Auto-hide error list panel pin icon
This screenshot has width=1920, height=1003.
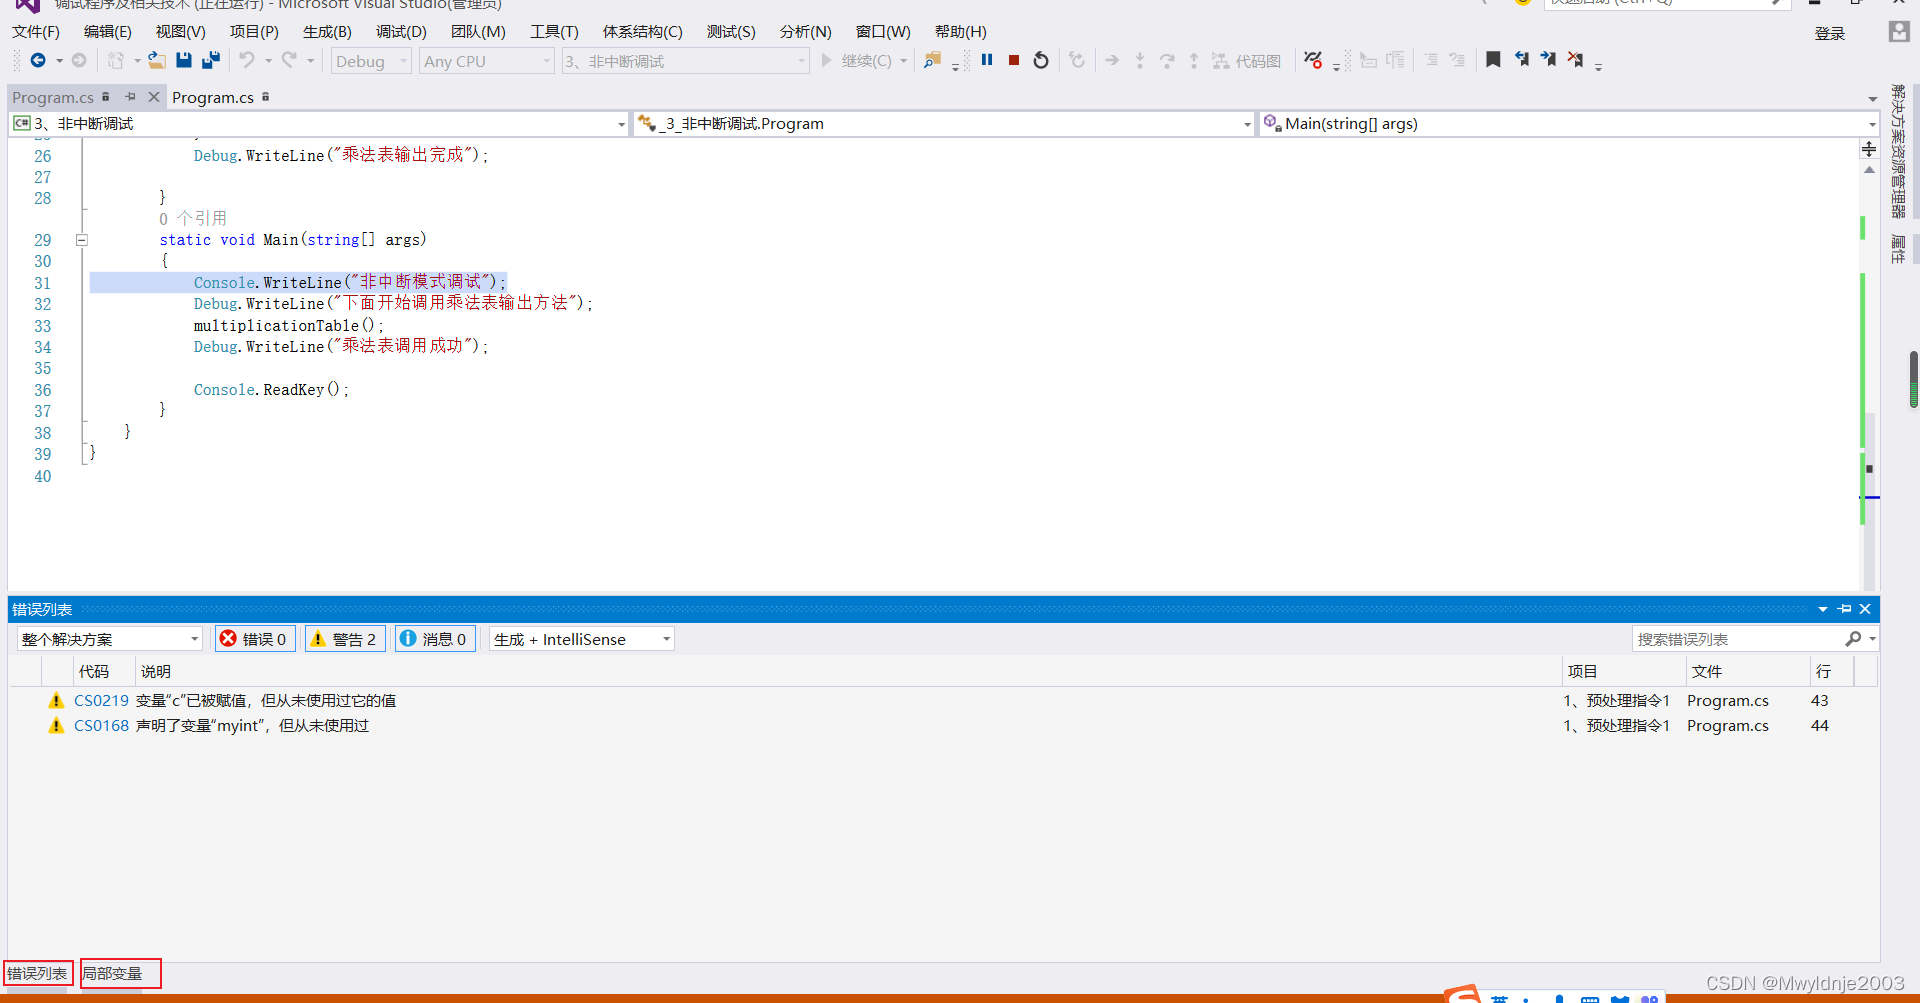[1845, 609]
